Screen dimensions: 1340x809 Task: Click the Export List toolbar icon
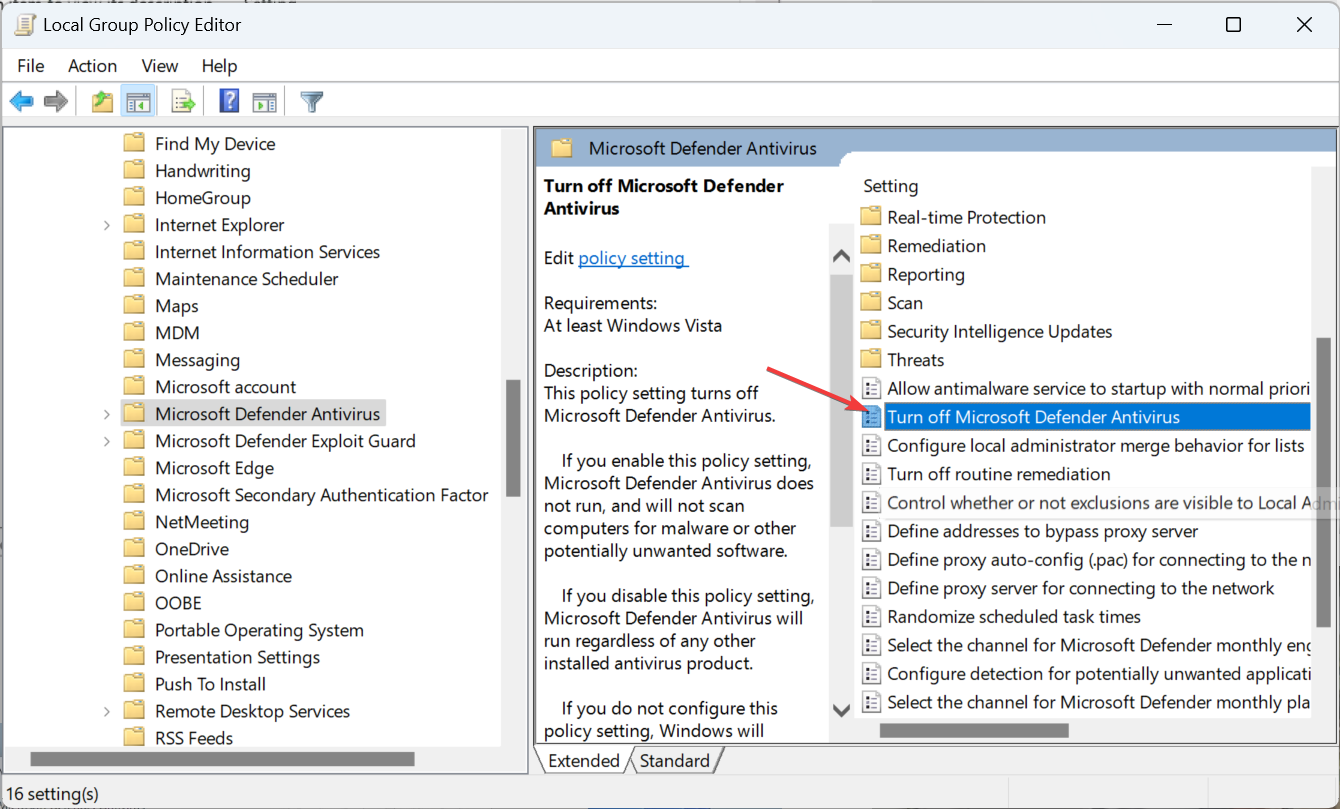click(182, 101)
